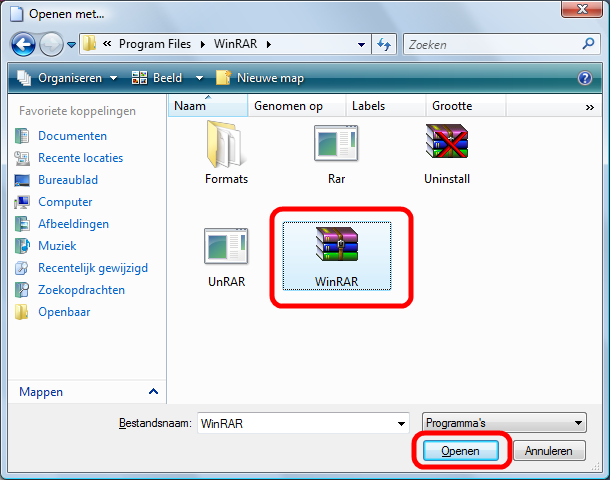The image size is (610, 480).
Task: Expand the WinRAR breadcrumb arrow
Action: point(269,44)
